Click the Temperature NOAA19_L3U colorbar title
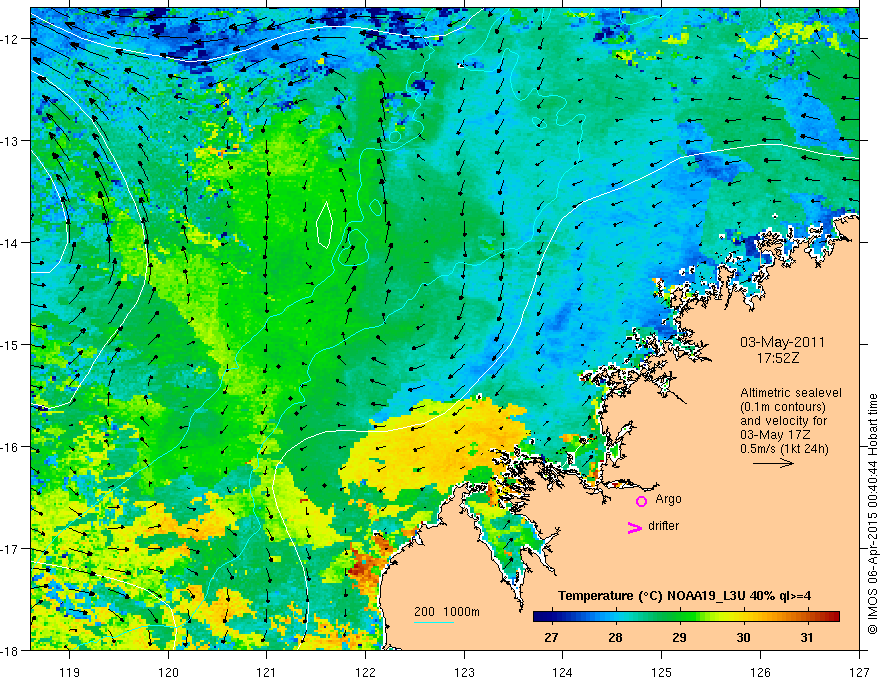 click(x=684, y=595)
